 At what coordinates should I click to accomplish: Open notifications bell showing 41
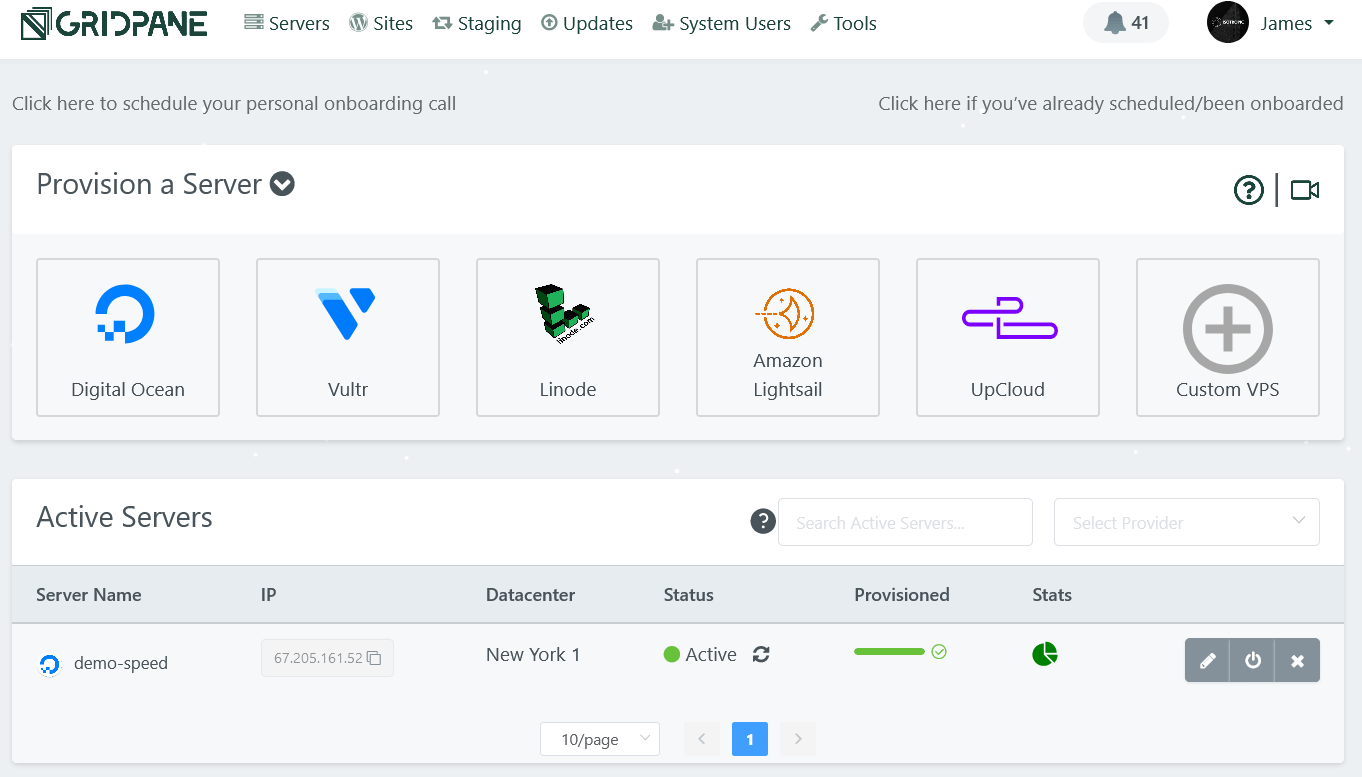[1126, 23]
